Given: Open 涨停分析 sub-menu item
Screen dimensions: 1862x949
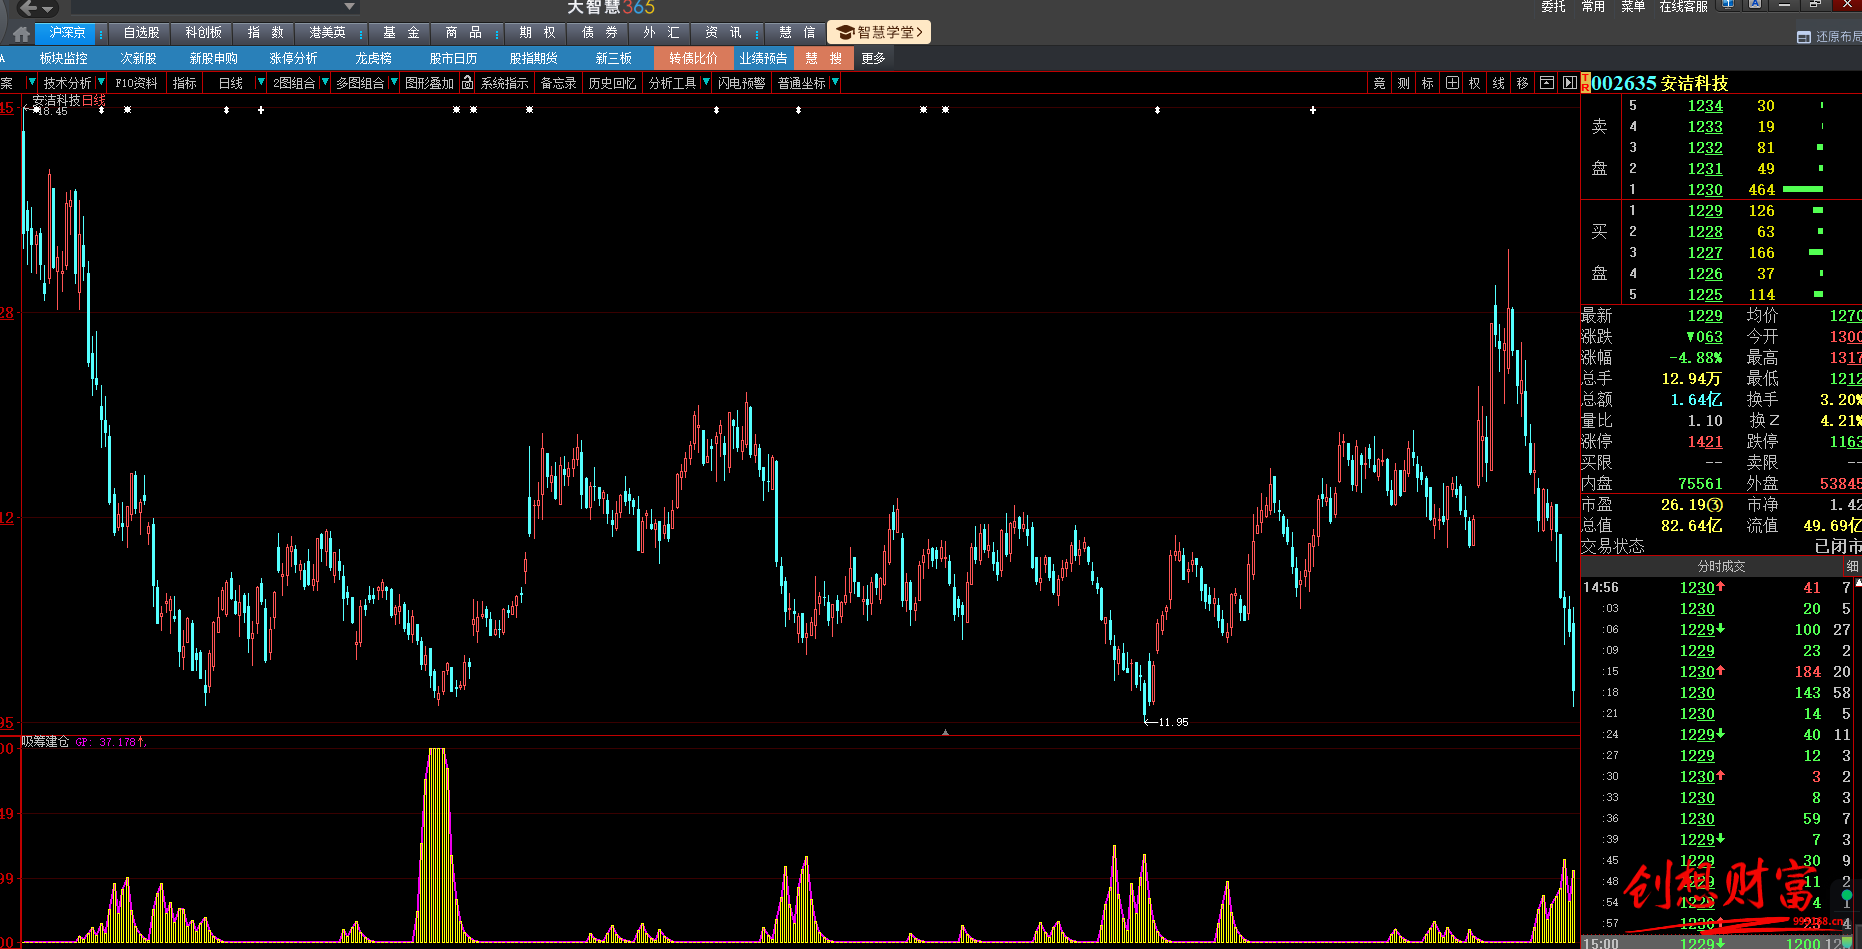Looking at the screenshot, I should (x=293, y=58).
